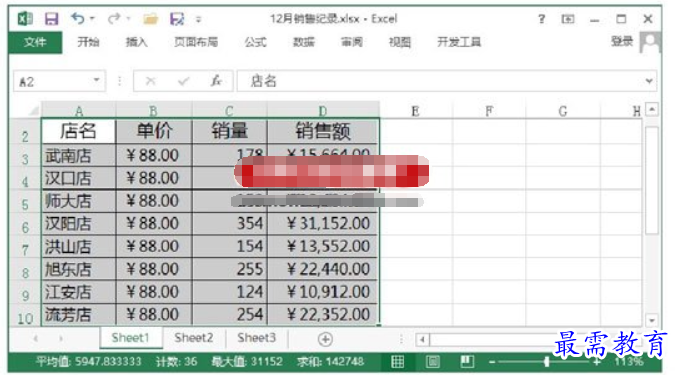Click the Excel application icon
Screen dimensions: 676x375
[x=25, y=19]
